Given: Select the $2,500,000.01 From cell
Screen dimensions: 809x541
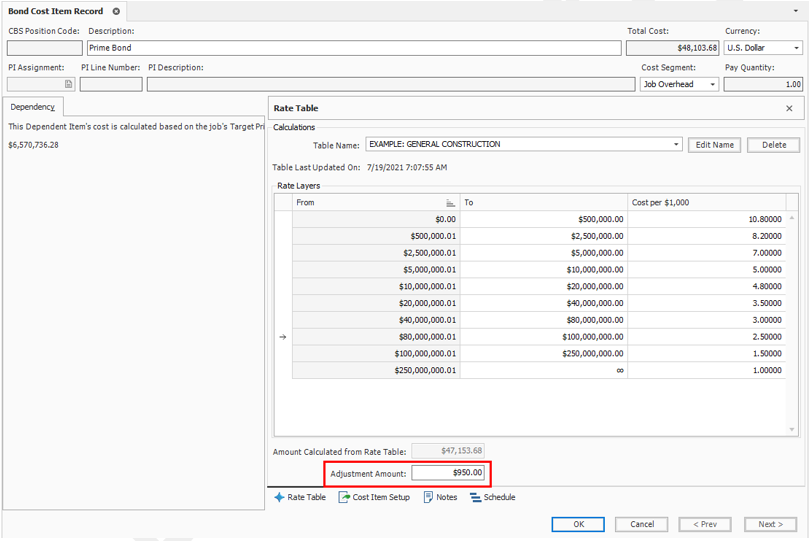Looking at the screenshot, I should point(376,253).
